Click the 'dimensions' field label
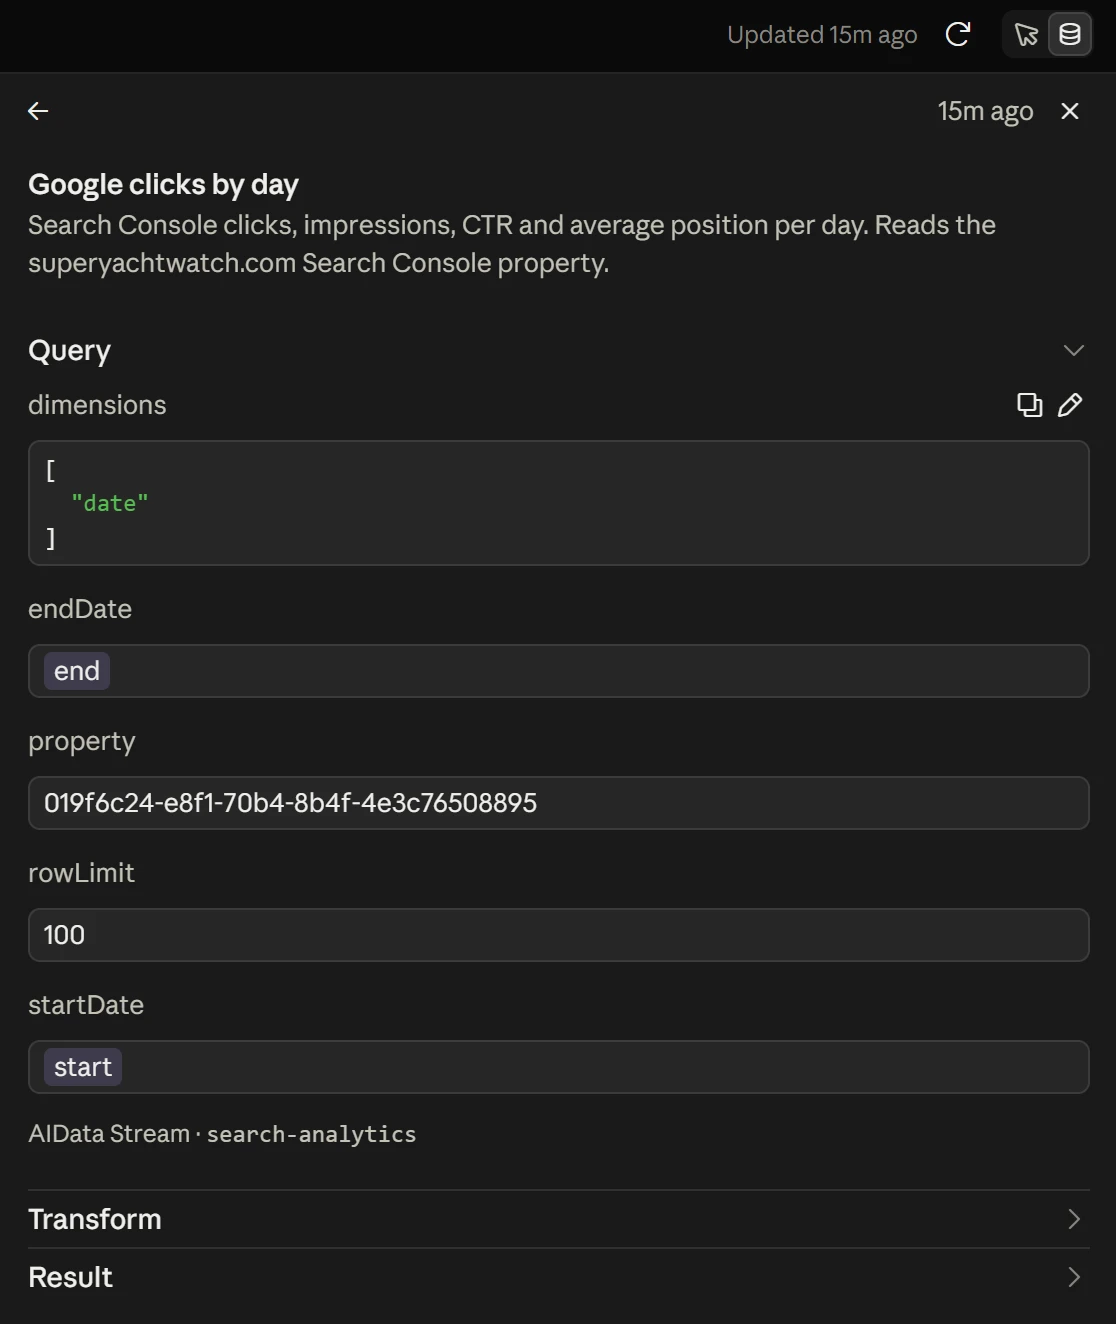Screen dimensions: 1116x1324 [97, 404]
